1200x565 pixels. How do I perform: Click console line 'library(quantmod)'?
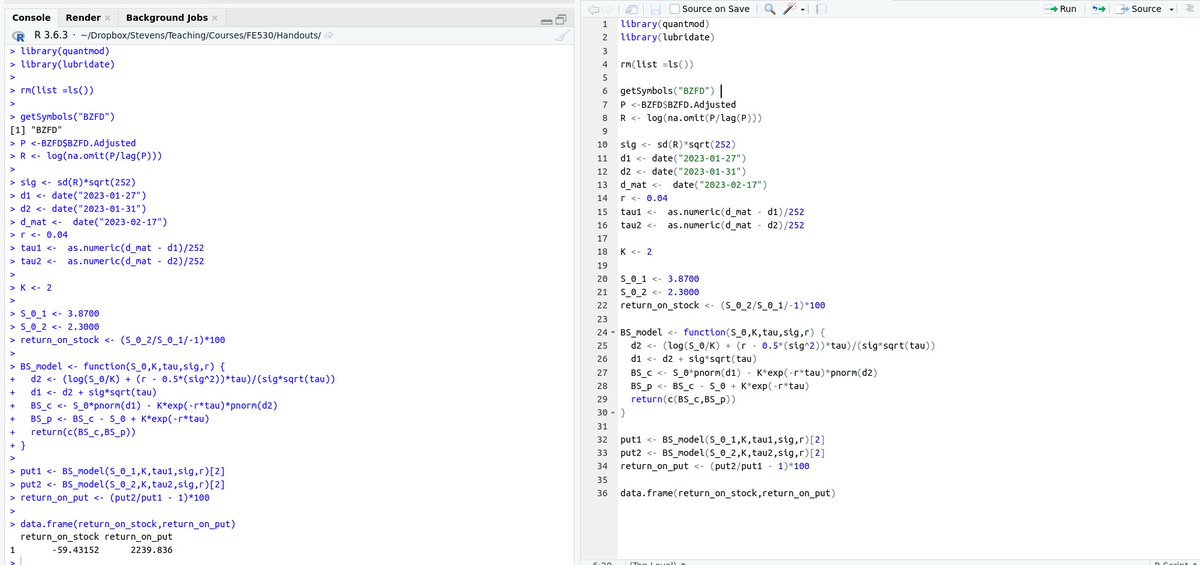point(65,49)
